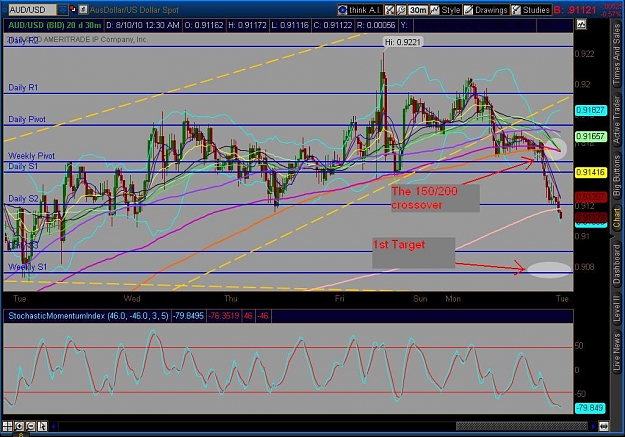Click the Daily R1 pivot line label
The width and height of the screenshot is (625, 437).
click(x=23, y=87)
